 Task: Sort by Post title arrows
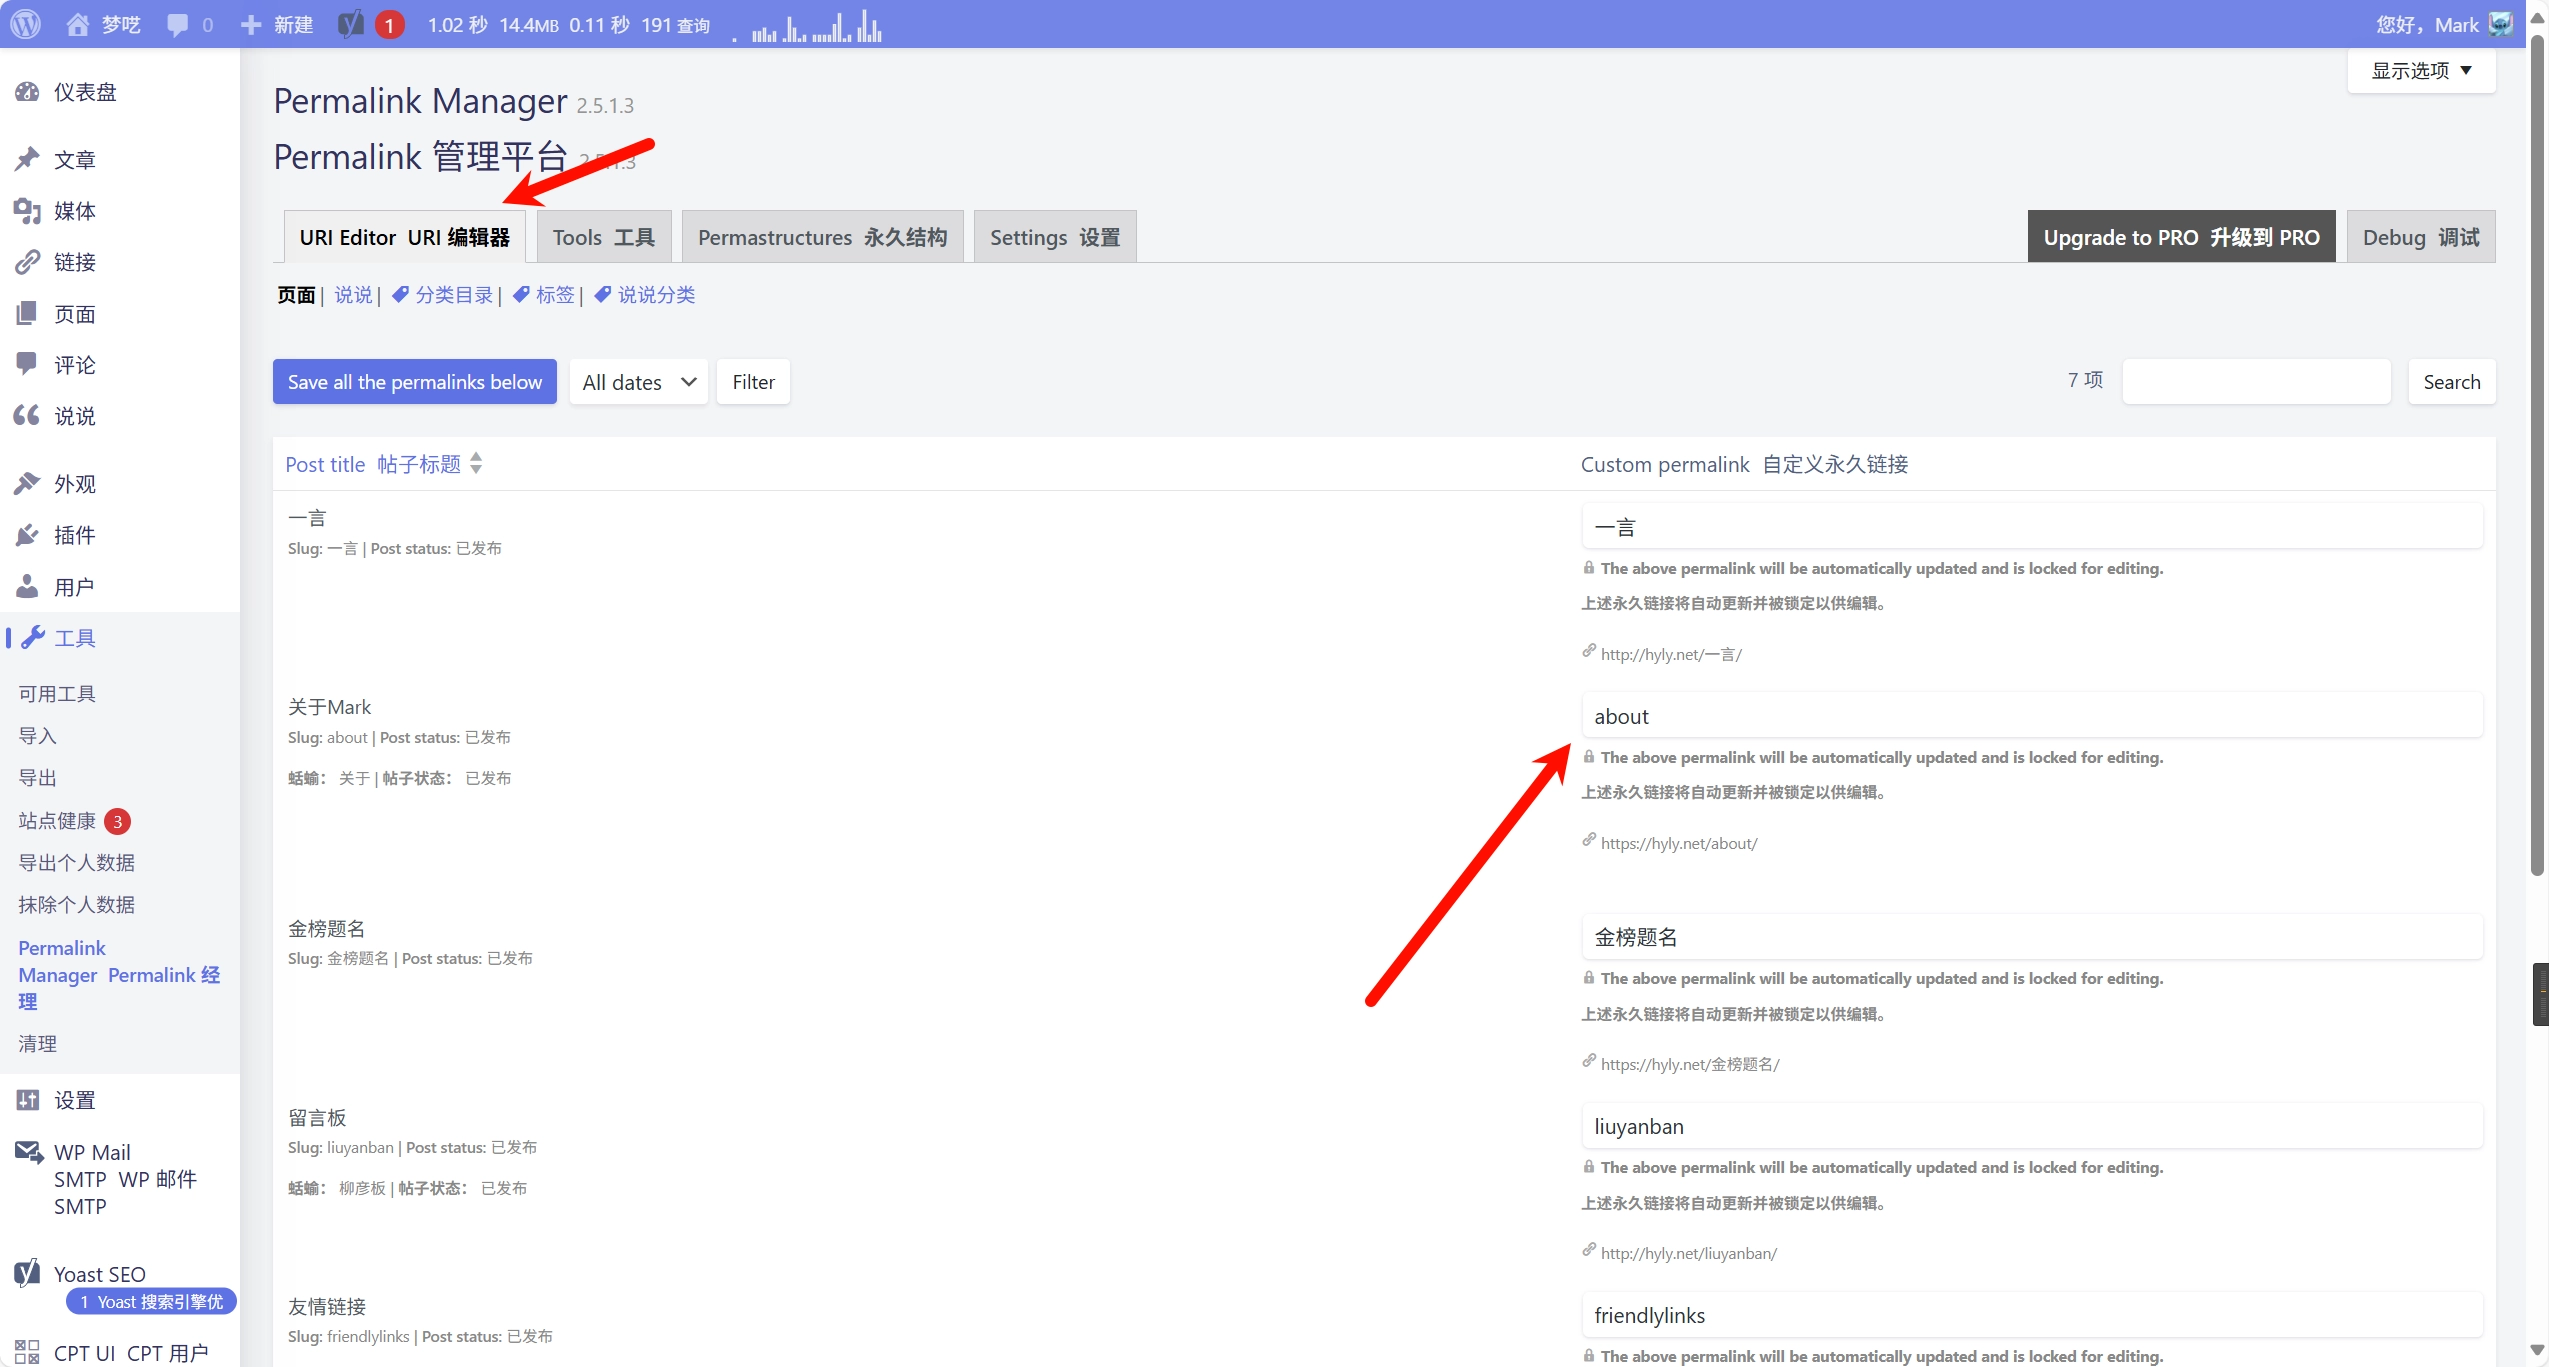tap(476, 463)
